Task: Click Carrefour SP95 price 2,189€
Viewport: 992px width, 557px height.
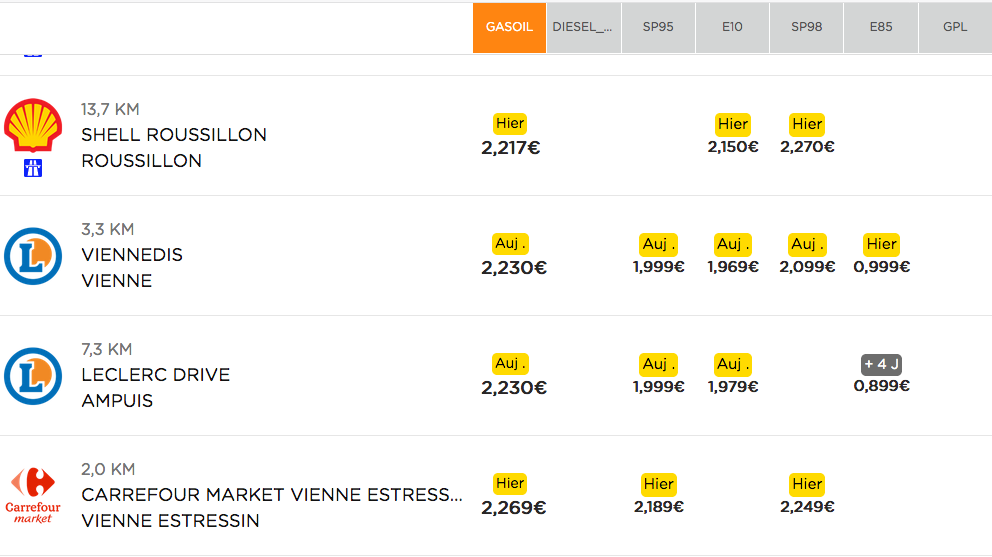Action: point(659,507)
